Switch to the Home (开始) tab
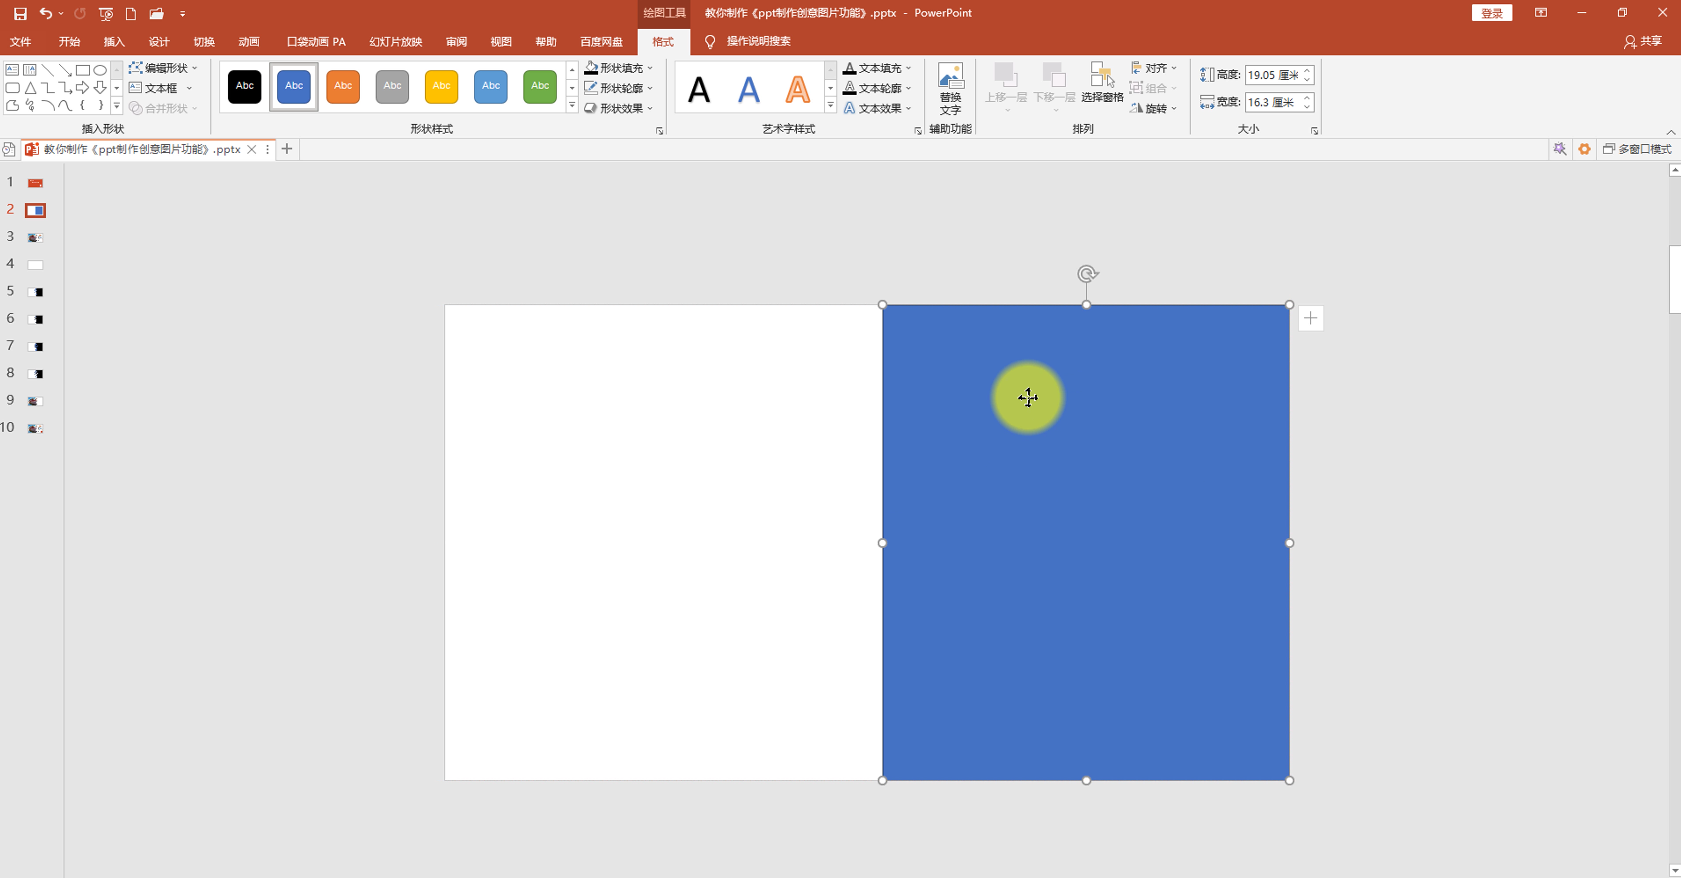The image size is (1681, 878). tap(69, 42)
